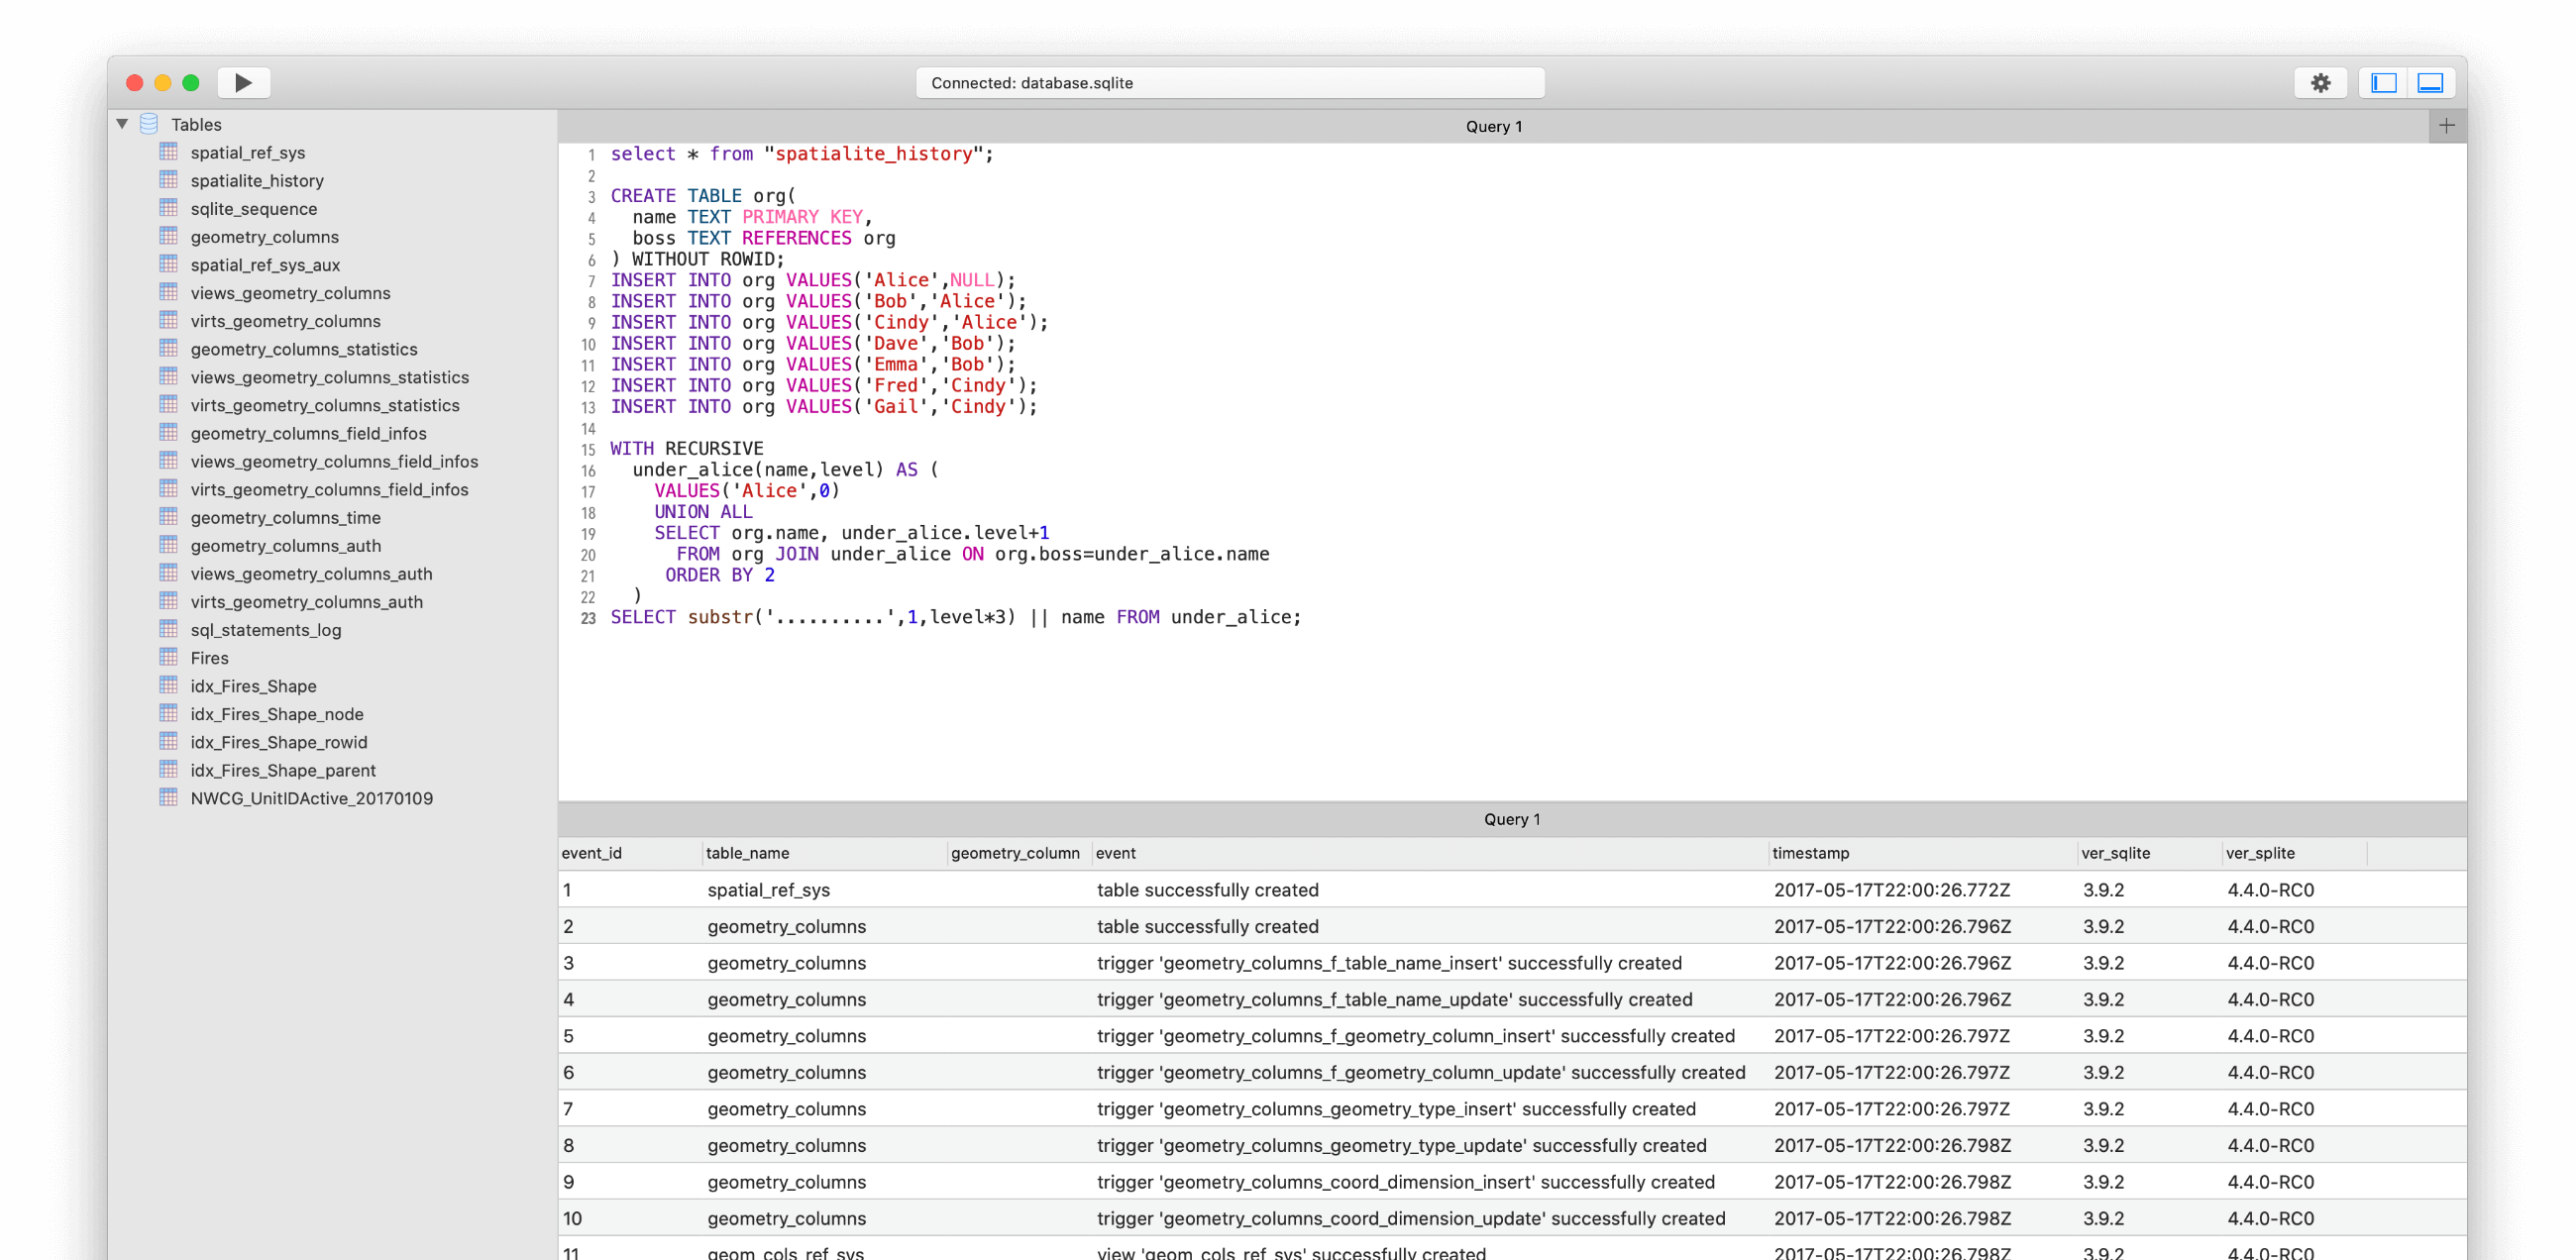Sort by timestamp column header
The height and width of the screenshot is (1260, 2576).
point(1810,853)
